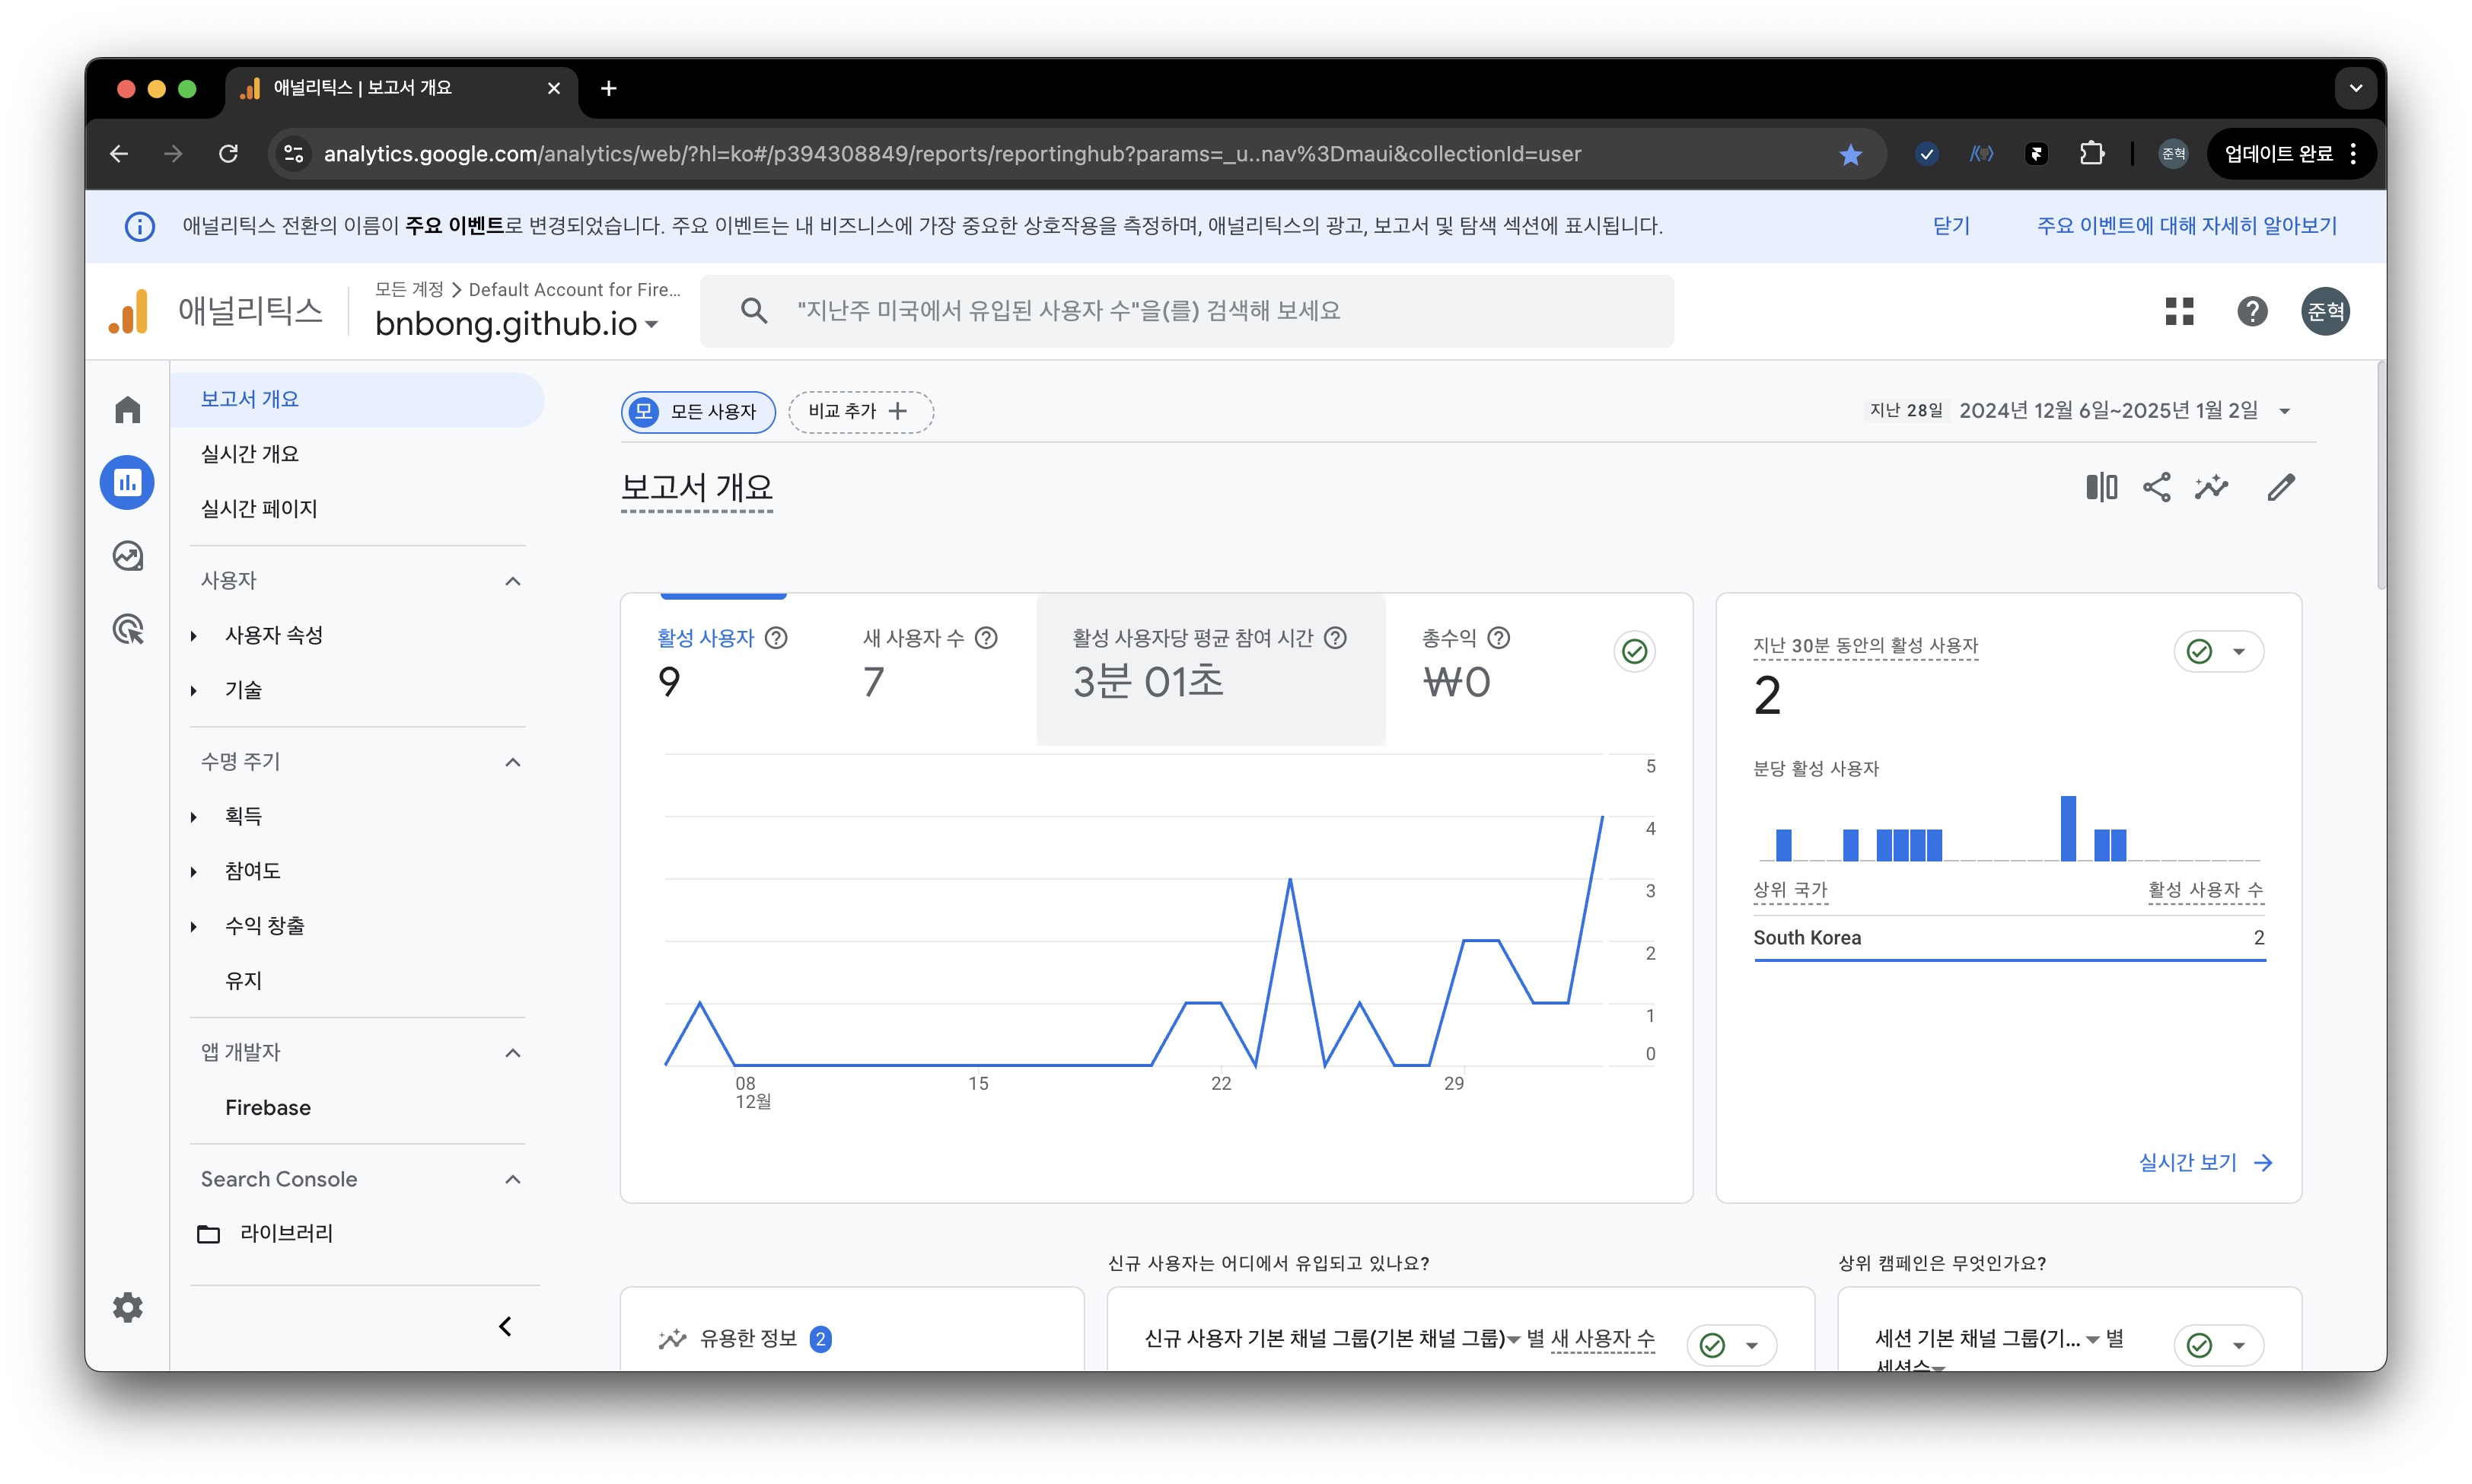This screenshot has height=1484, width=2472.
Task: Click the 비교 추가 button
Action: 860,412
